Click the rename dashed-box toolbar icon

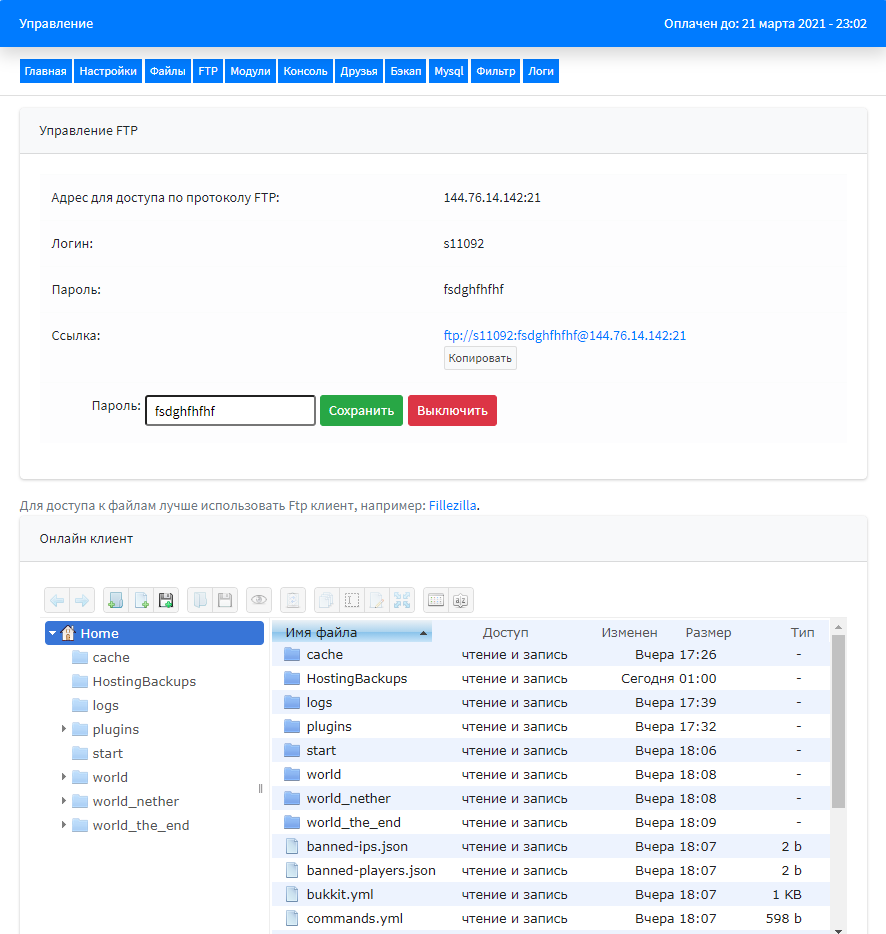(x=352, y=600)
